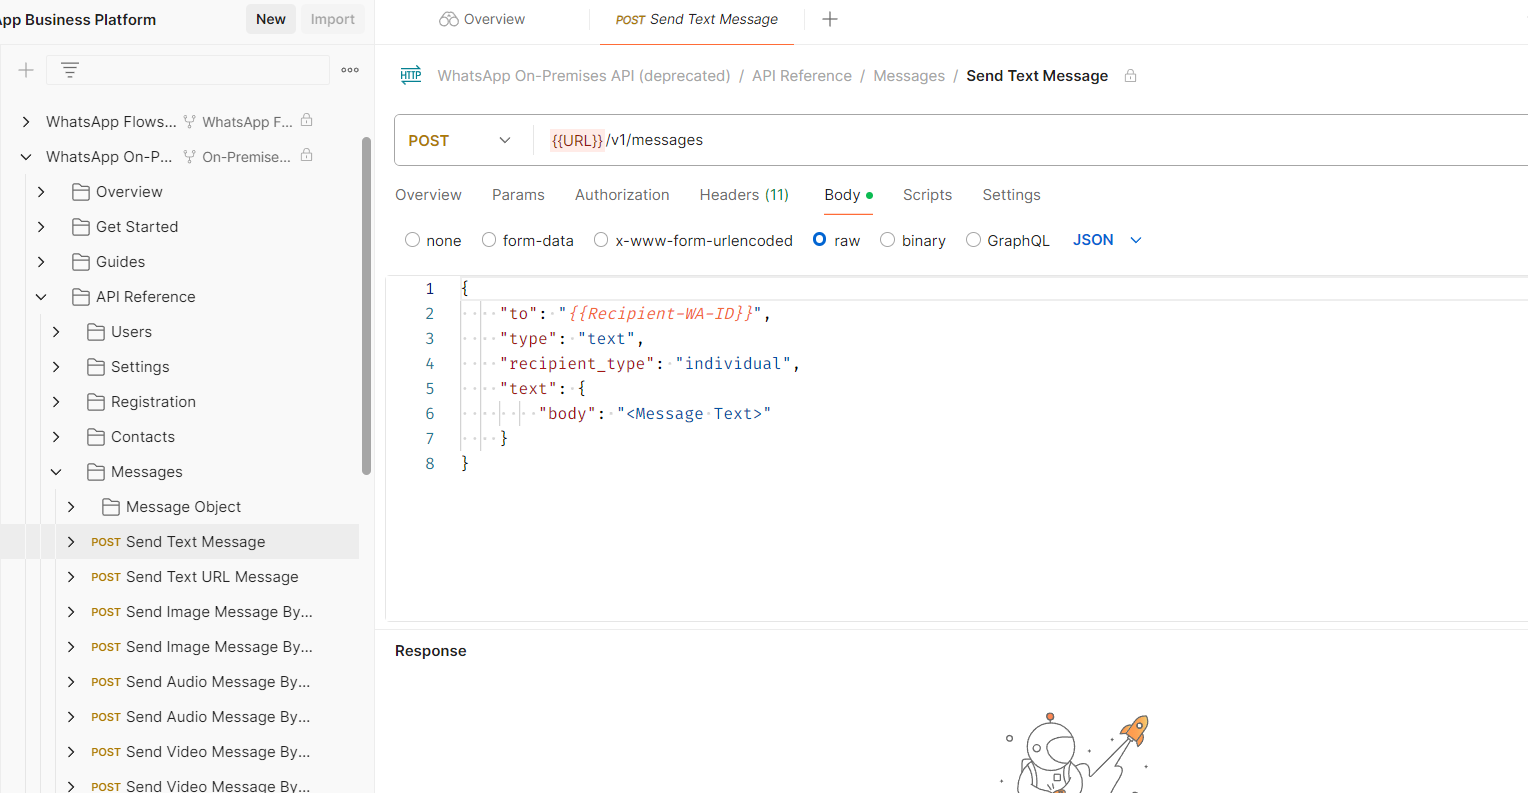Click the Import button
This screenshot has width=1528, height=793.
[x=332, y=19]
